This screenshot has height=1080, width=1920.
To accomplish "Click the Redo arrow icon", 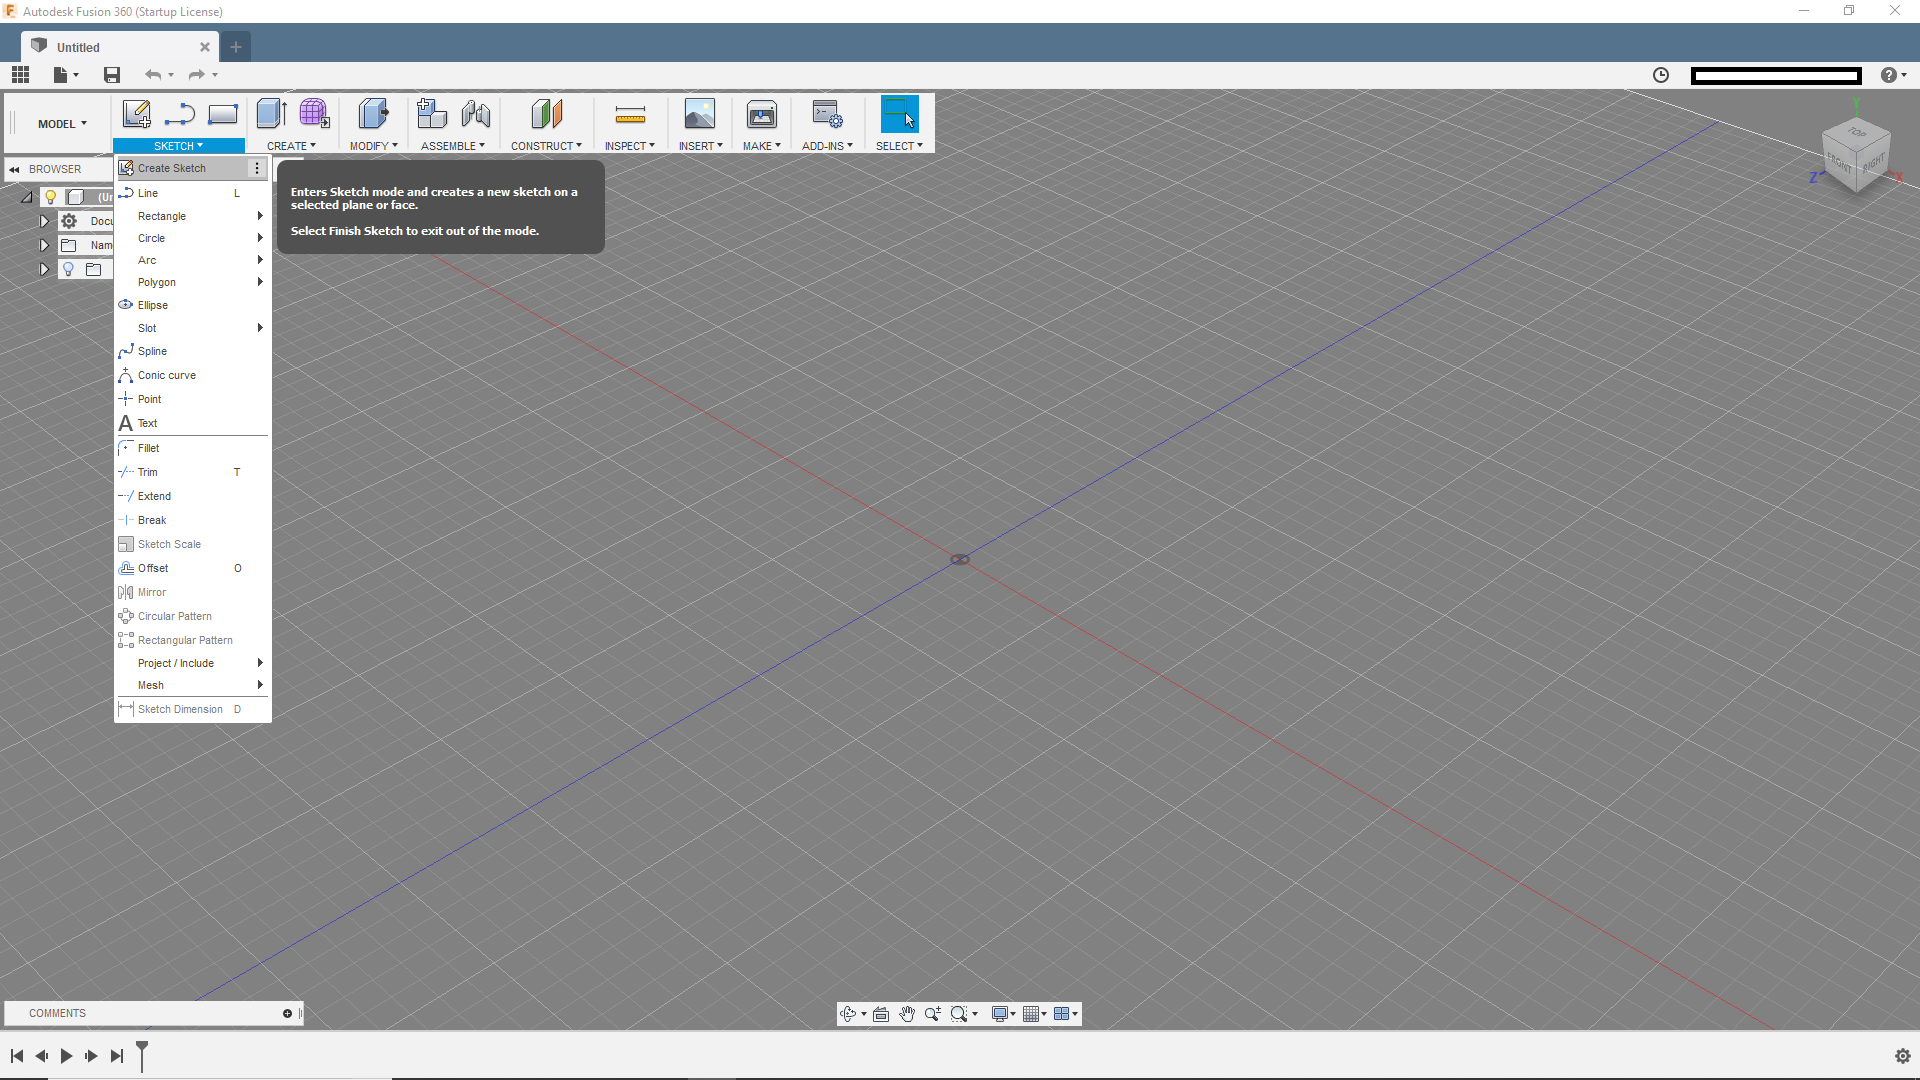I will (x=197, y=74).
